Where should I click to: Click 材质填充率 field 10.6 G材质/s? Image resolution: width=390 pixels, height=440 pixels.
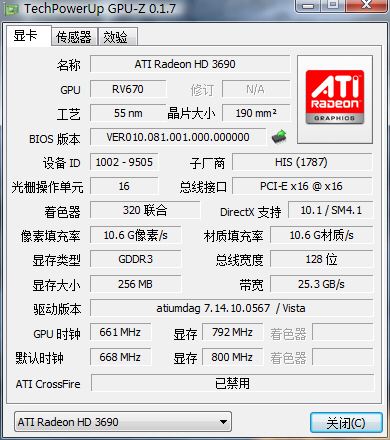coord(321,235)
